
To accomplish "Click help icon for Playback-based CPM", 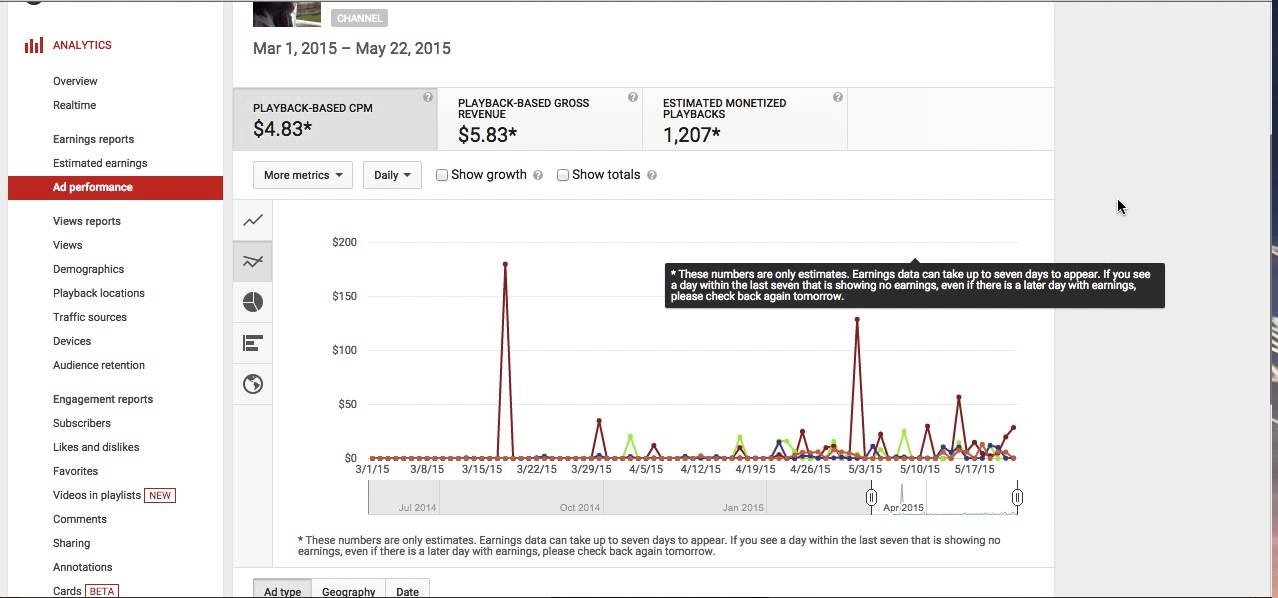I will pyautogui.click(x=428, y=97).
